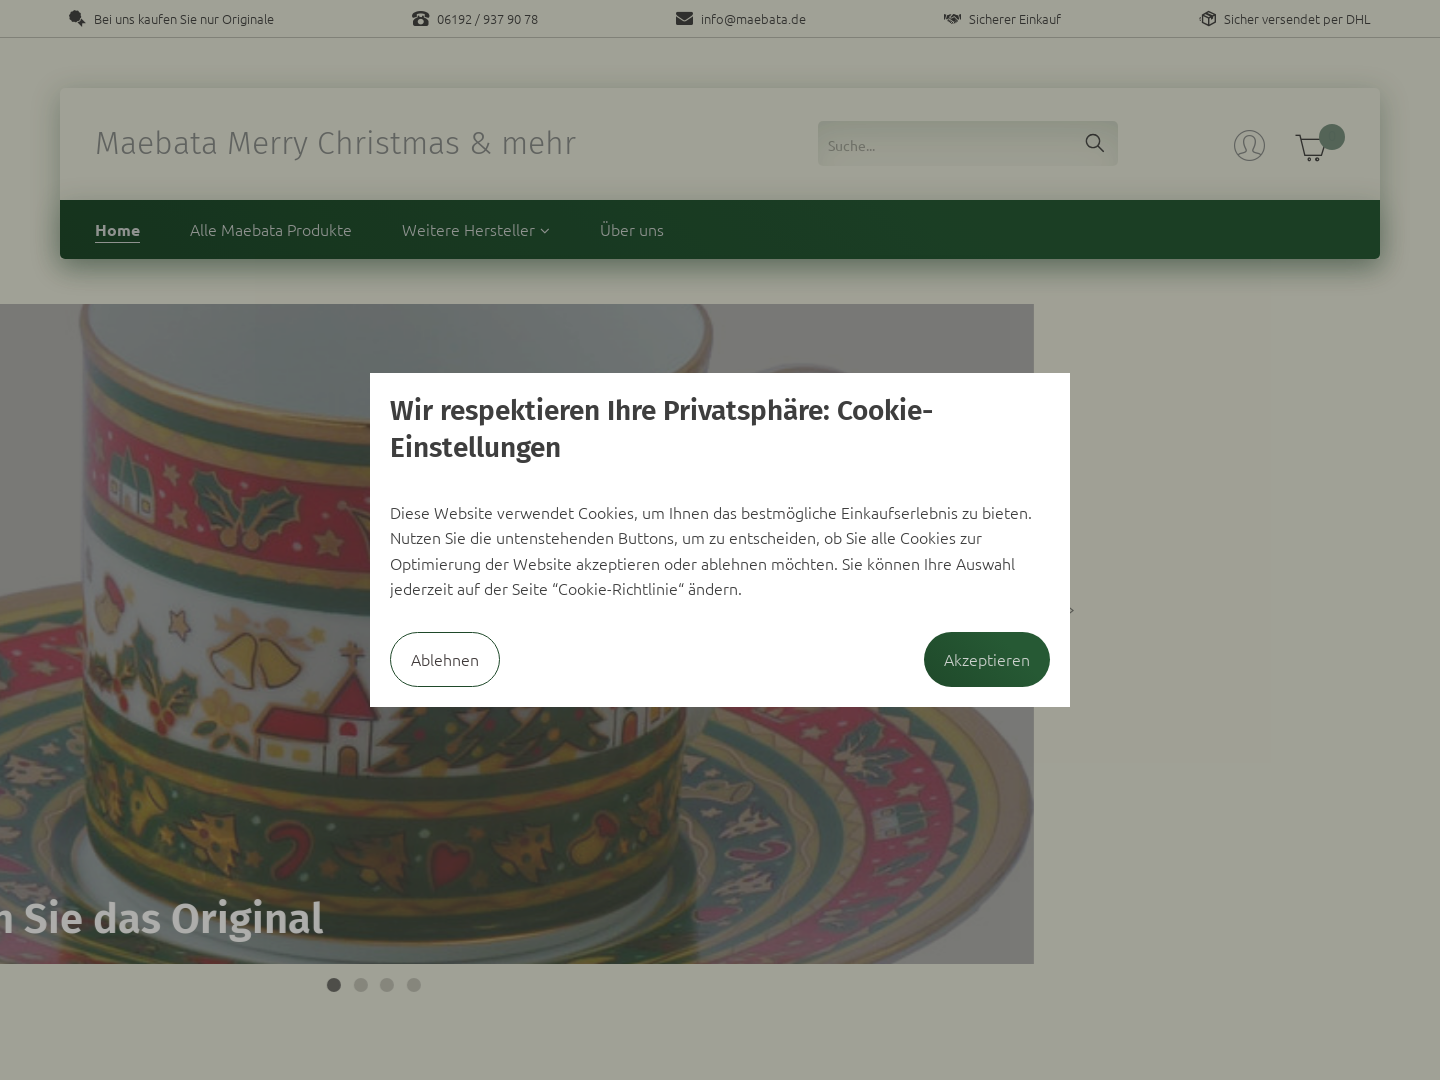Click Sicher versendet per DHL text
Image resolution: width=1440 pixels, height=1080 pixels.
pyautogui.click(x=1297, y=19)
